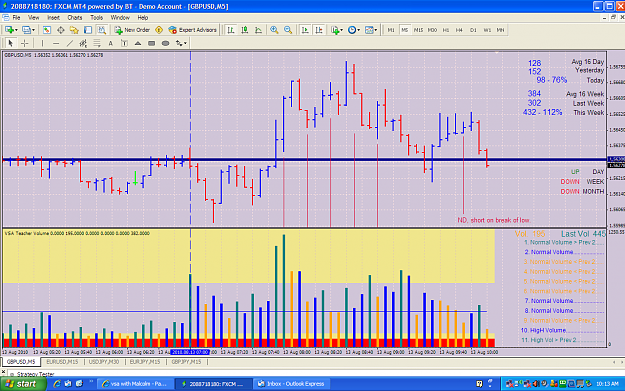Open the Profiles icon

pos(26,30)
